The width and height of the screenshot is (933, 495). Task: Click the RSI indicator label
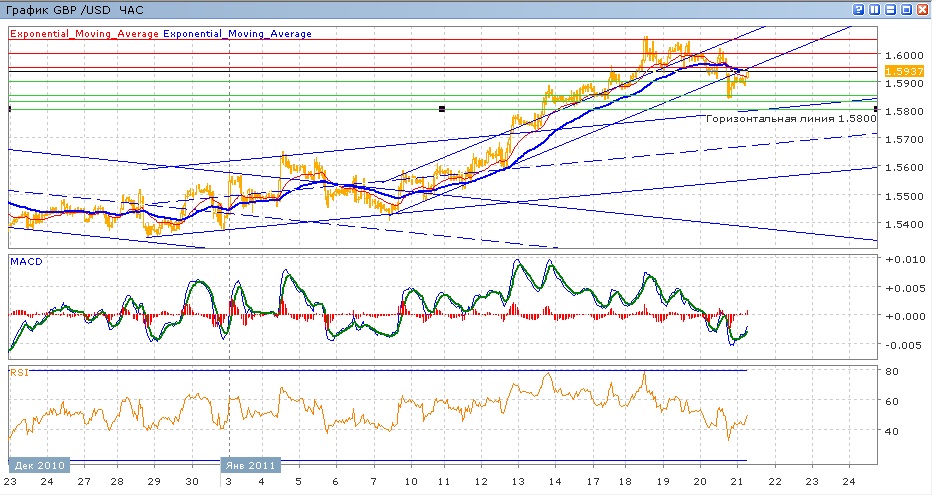19,372
